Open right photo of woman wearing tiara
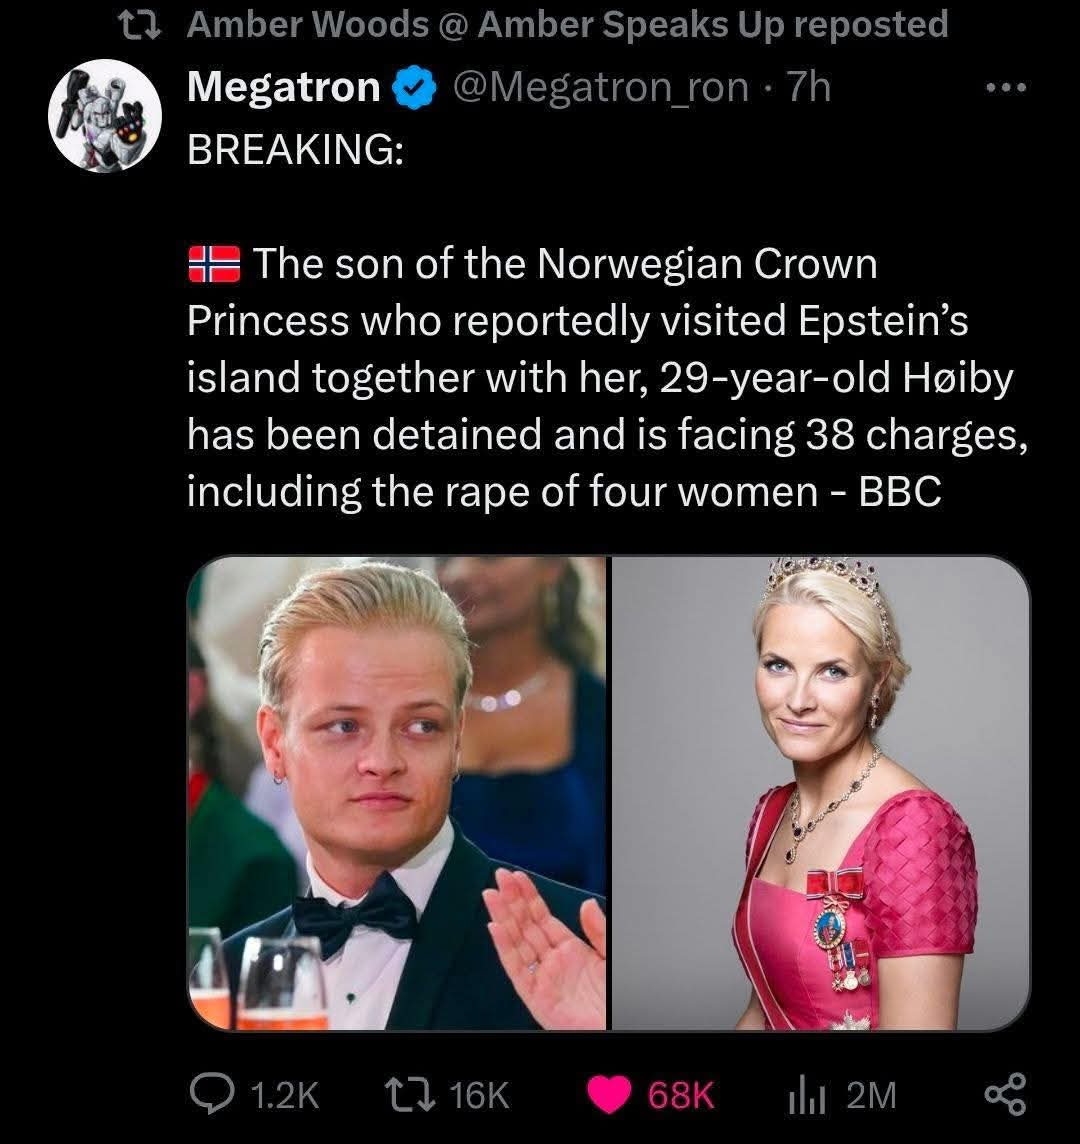Image resolution: width=1080 pixels, height=1144 pixels. 820,792
